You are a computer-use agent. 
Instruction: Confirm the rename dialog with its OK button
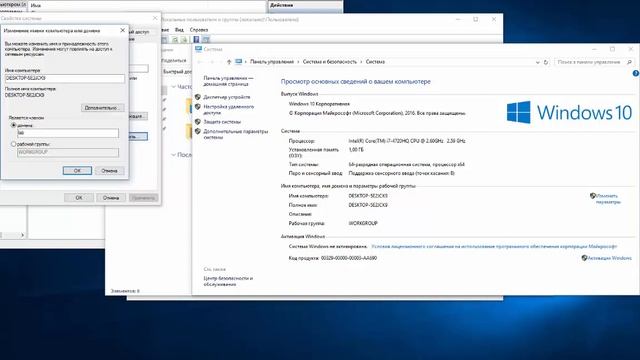pyautogui.click(x=77, y=171)
